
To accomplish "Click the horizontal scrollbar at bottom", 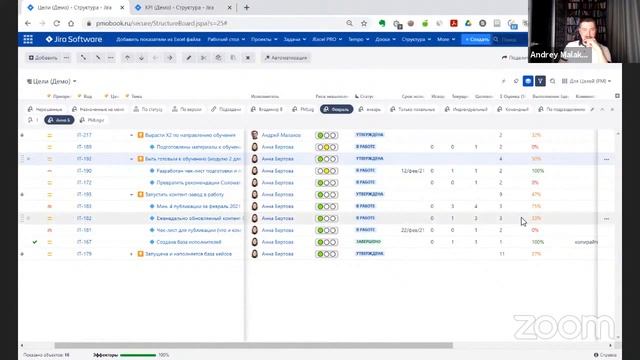I will [253, 345].
